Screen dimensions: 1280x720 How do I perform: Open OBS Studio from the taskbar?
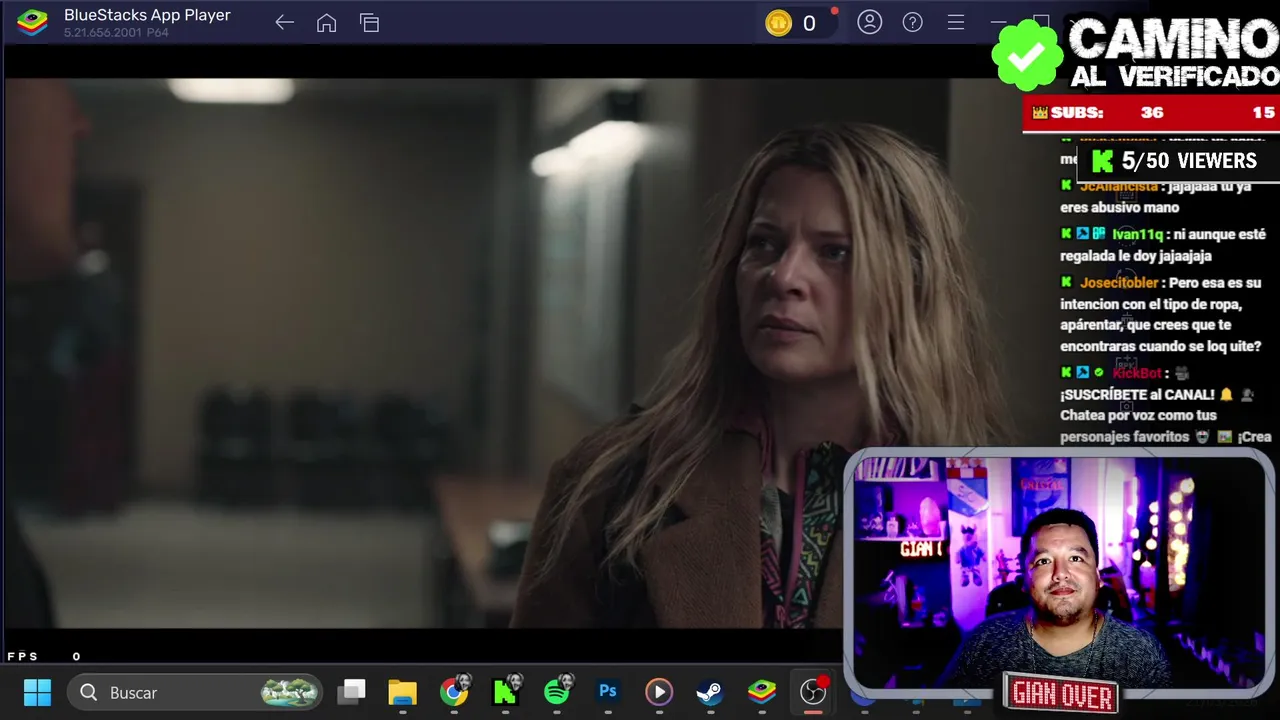[x=813, y=692]
